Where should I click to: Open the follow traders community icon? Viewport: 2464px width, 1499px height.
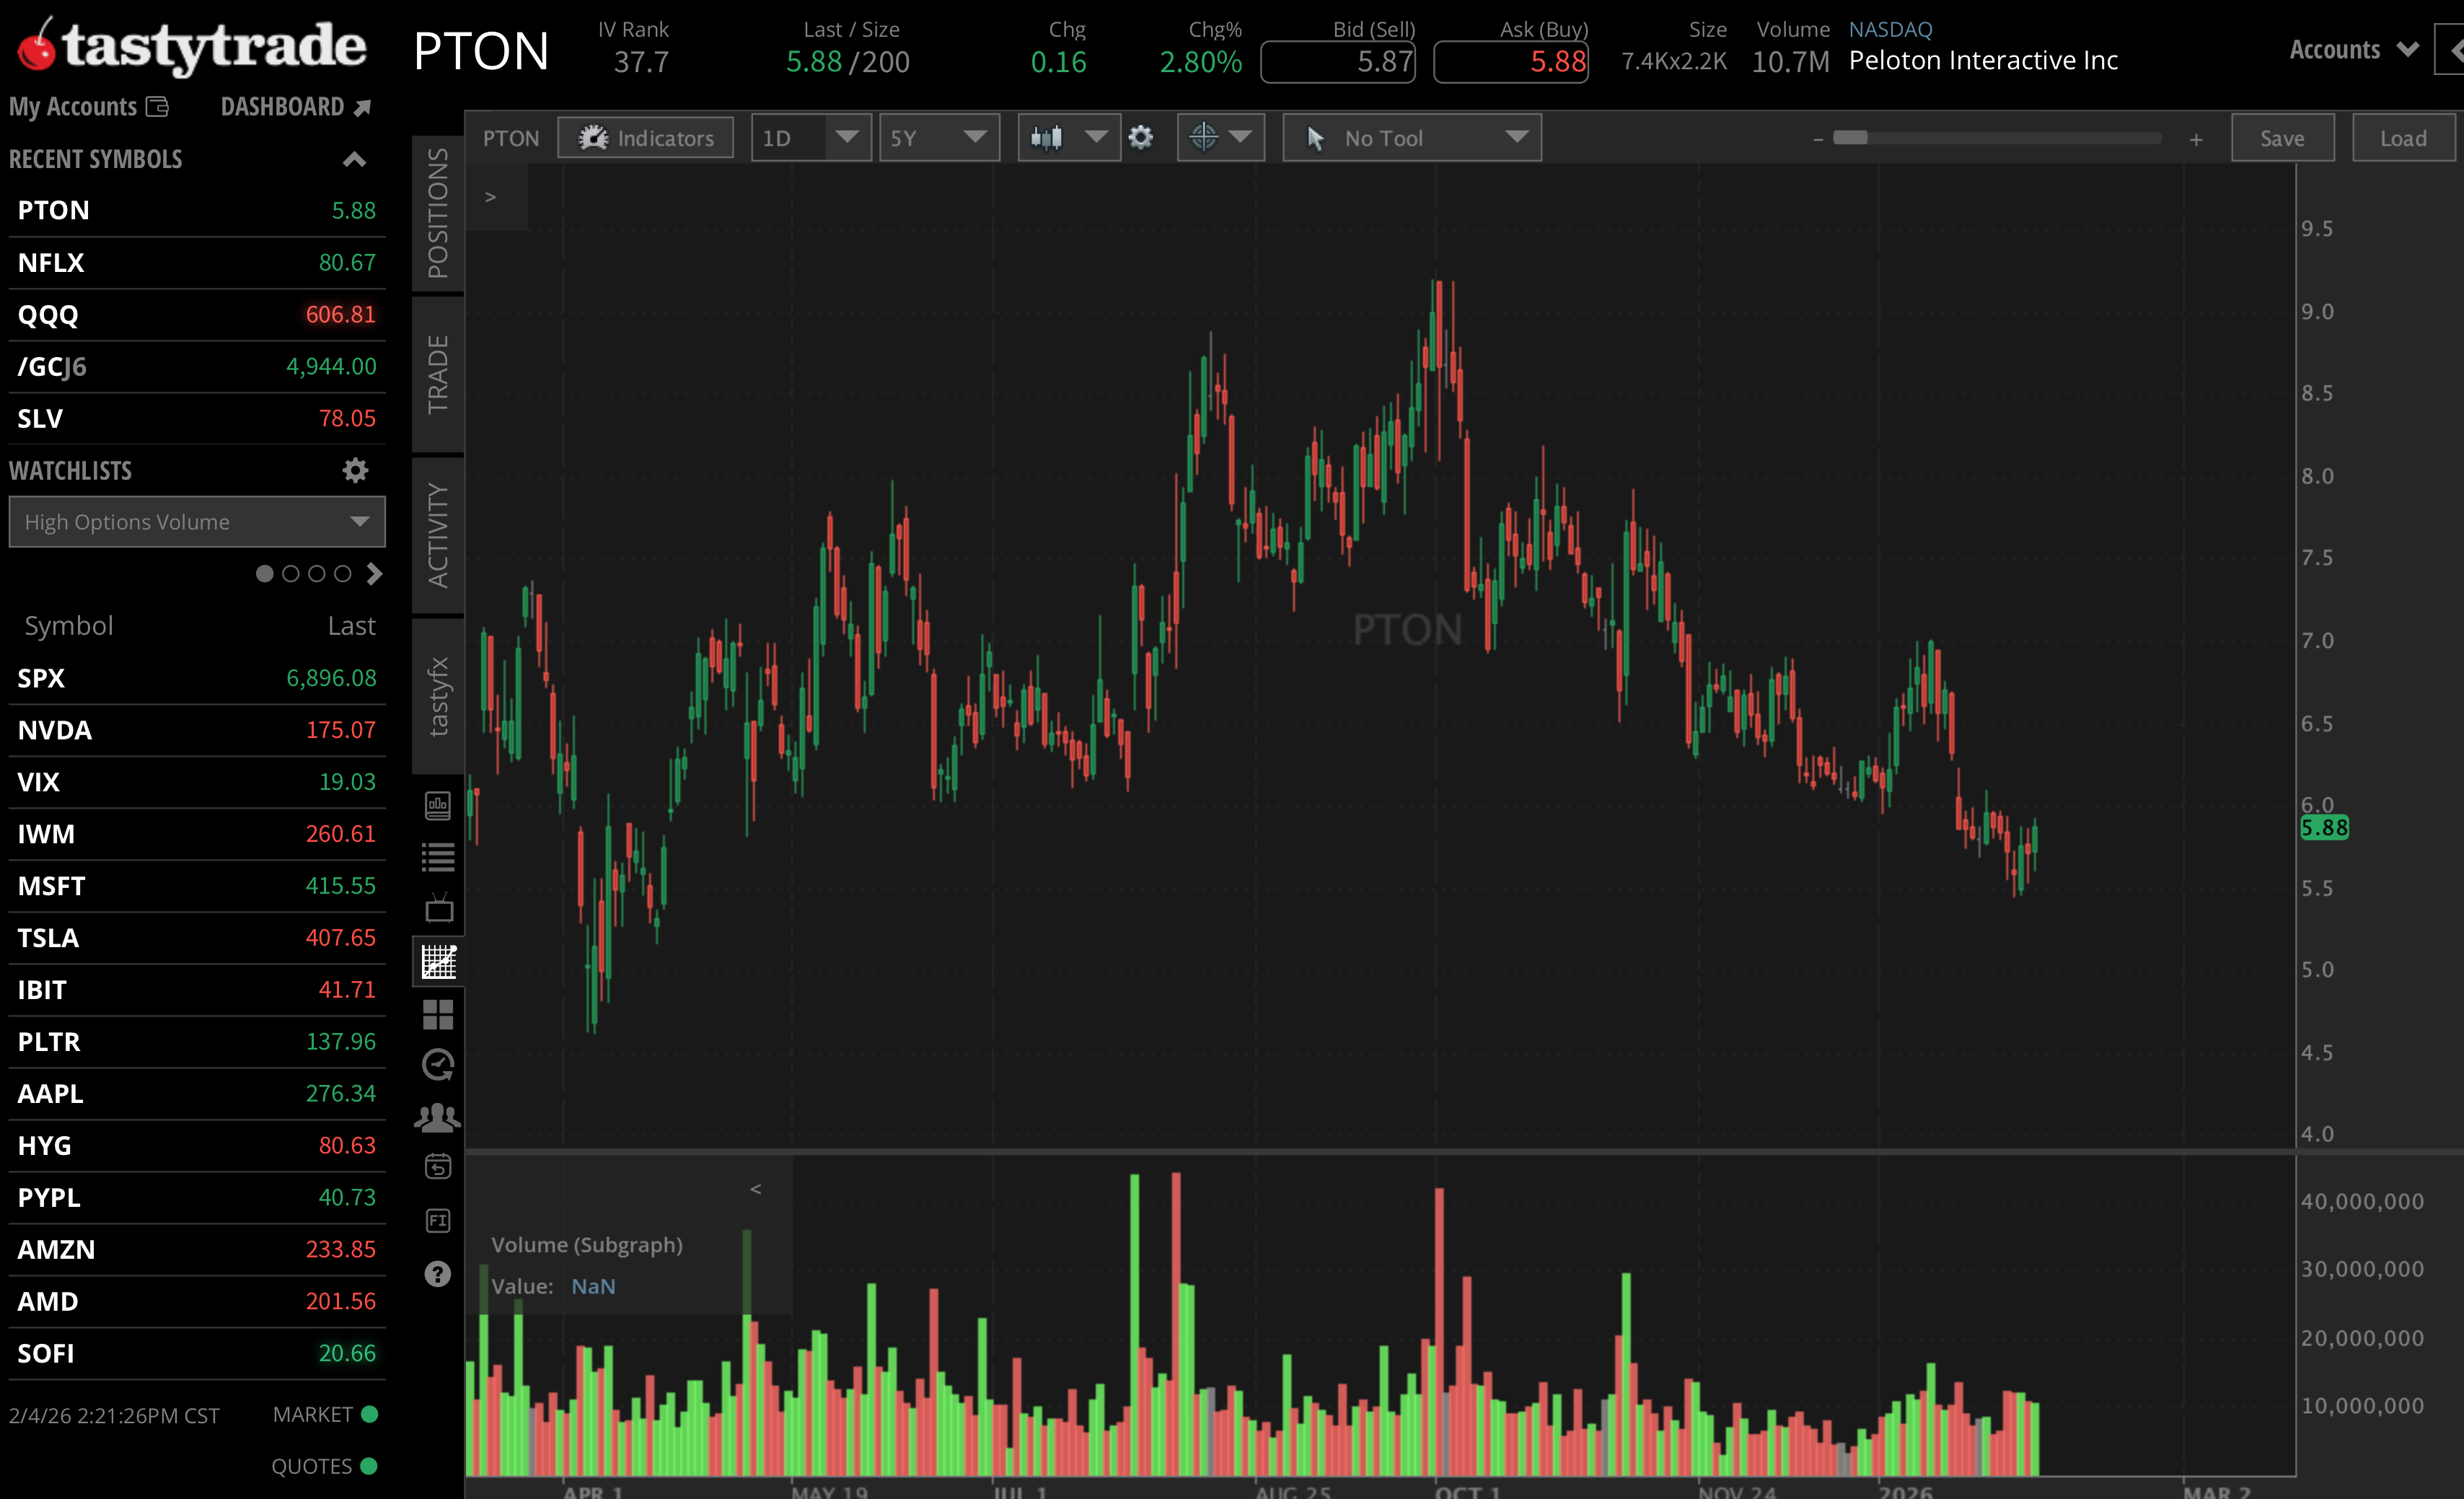[x=437, y=1118]
